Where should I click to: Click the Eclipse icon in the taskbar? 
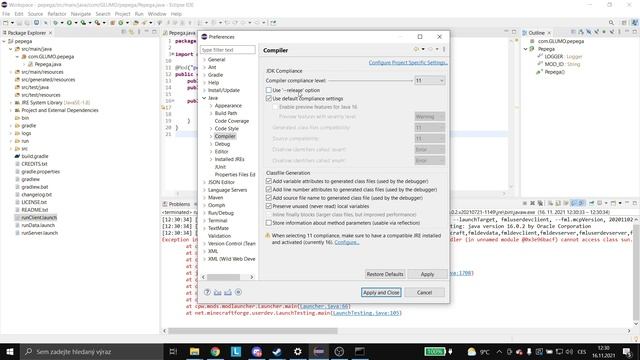point(319,351)
